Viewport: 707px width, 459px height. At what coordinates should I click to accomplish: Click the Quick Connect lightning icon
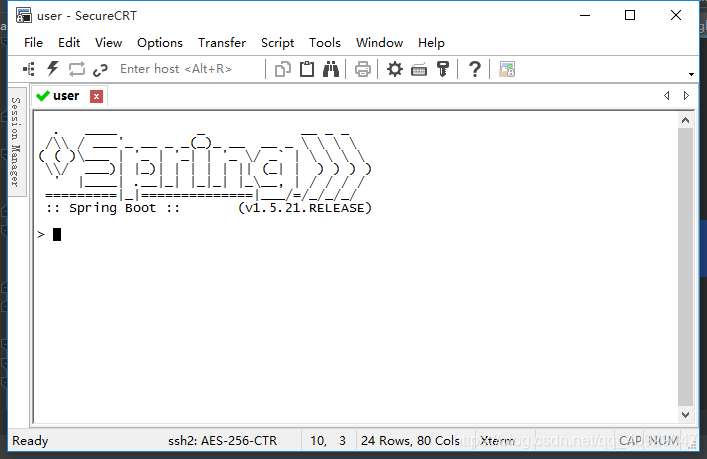click(x=53, y=69)
